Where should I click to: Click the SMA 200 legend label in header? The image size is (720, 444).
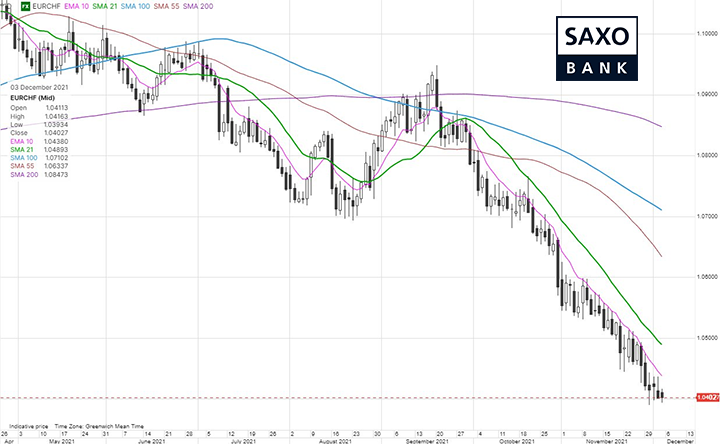tap(198, 6)
